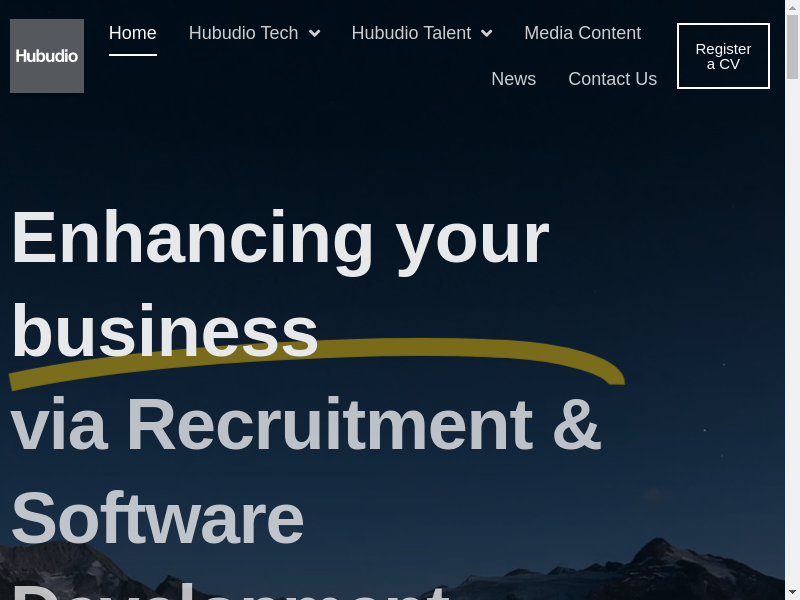Open the Hubudio Tech menu label
The image size is (800, 600).
click(243, 33)
